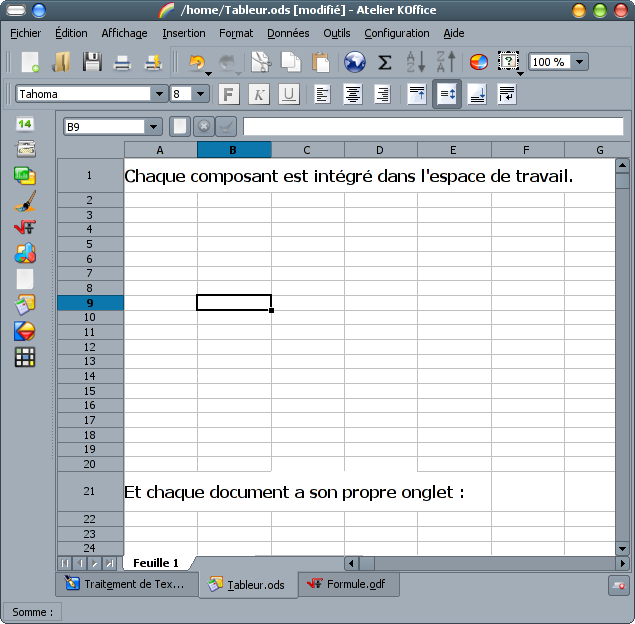Expand the insert-frame icon's dropdown arrow
The image size is (635, 624).
pyautogui.click(x=520, y=74)
